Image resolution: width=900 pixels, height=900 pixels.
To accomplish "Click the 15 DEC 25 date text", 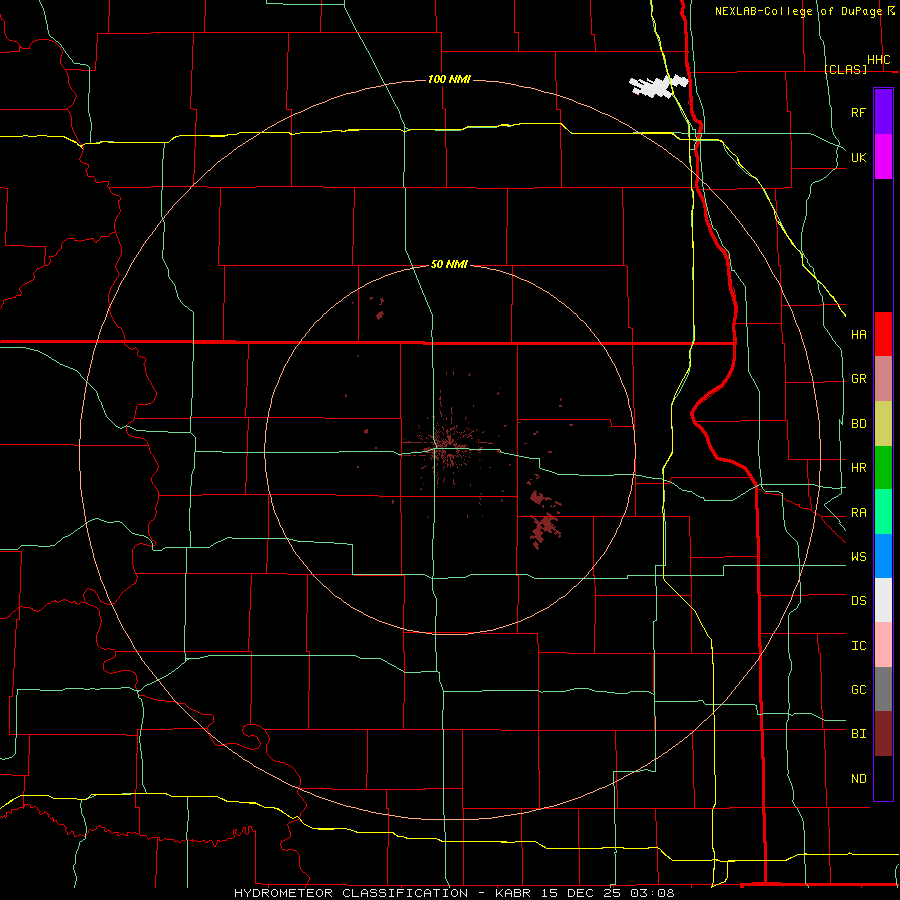I will (580, 893).
